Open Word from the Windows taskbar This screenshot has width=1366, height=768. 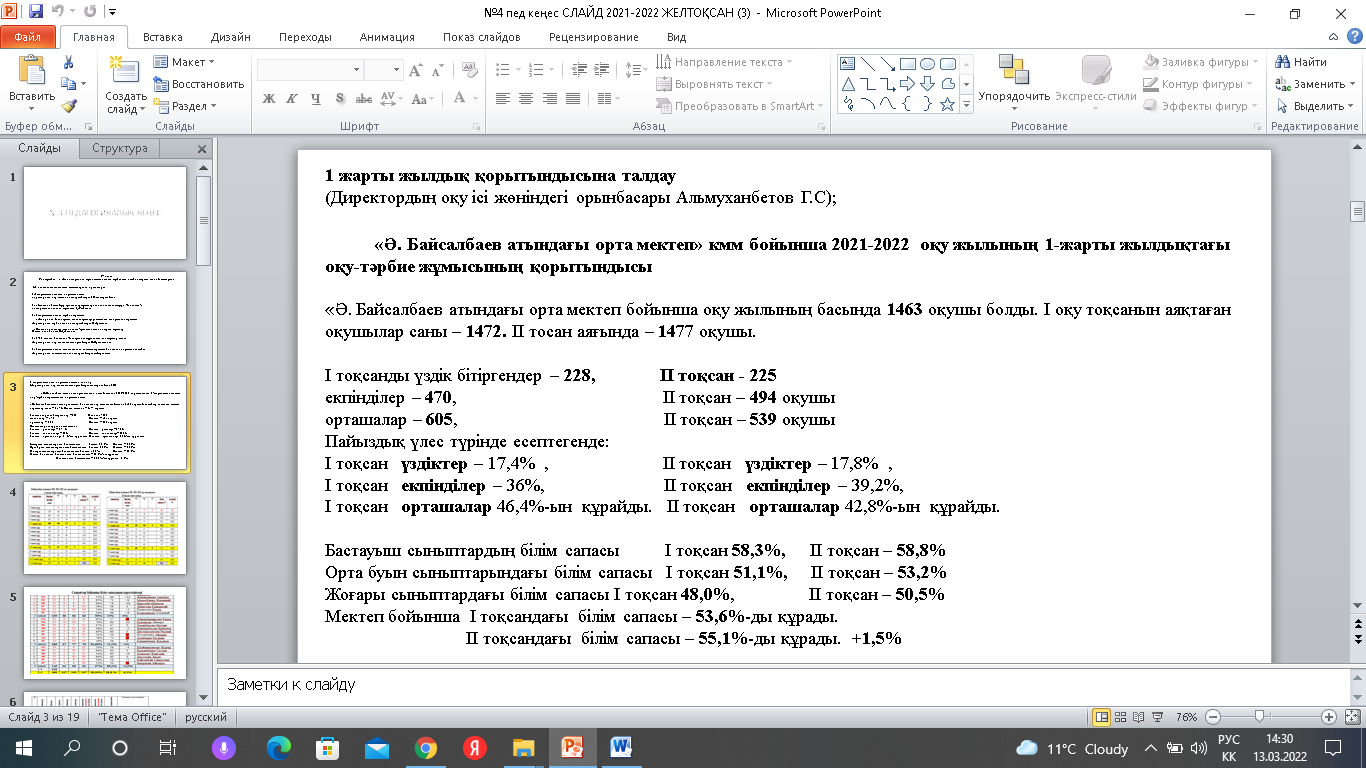[x=620, y=747]
